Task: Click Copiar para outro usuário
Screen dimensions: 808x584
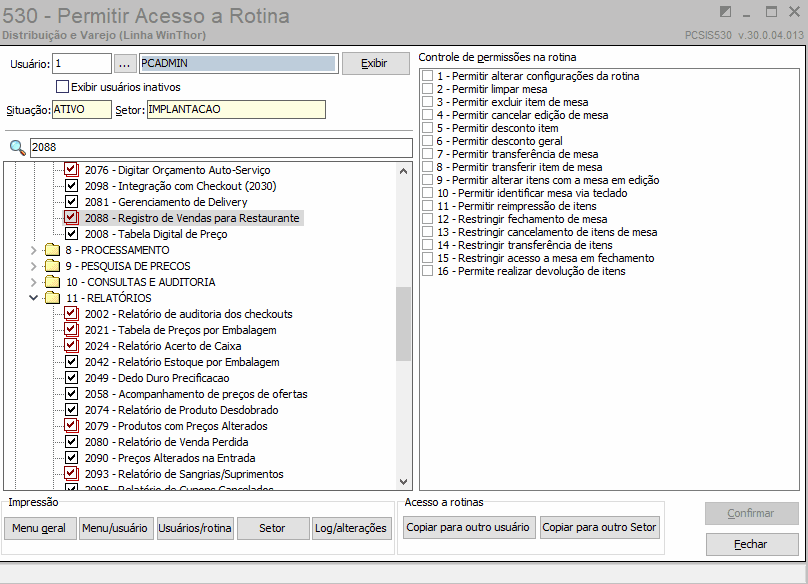Action: tap(468, 527)
